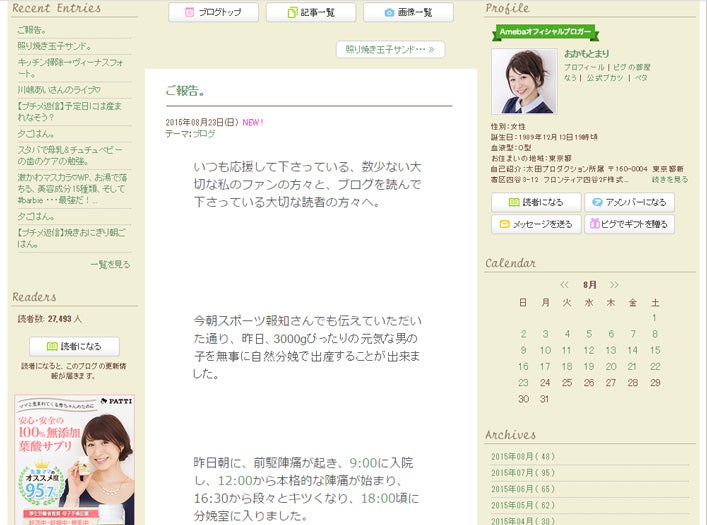Go to previous month in Calendar
707x525 pixels.
pyautogui.click(x=564, y=285)
